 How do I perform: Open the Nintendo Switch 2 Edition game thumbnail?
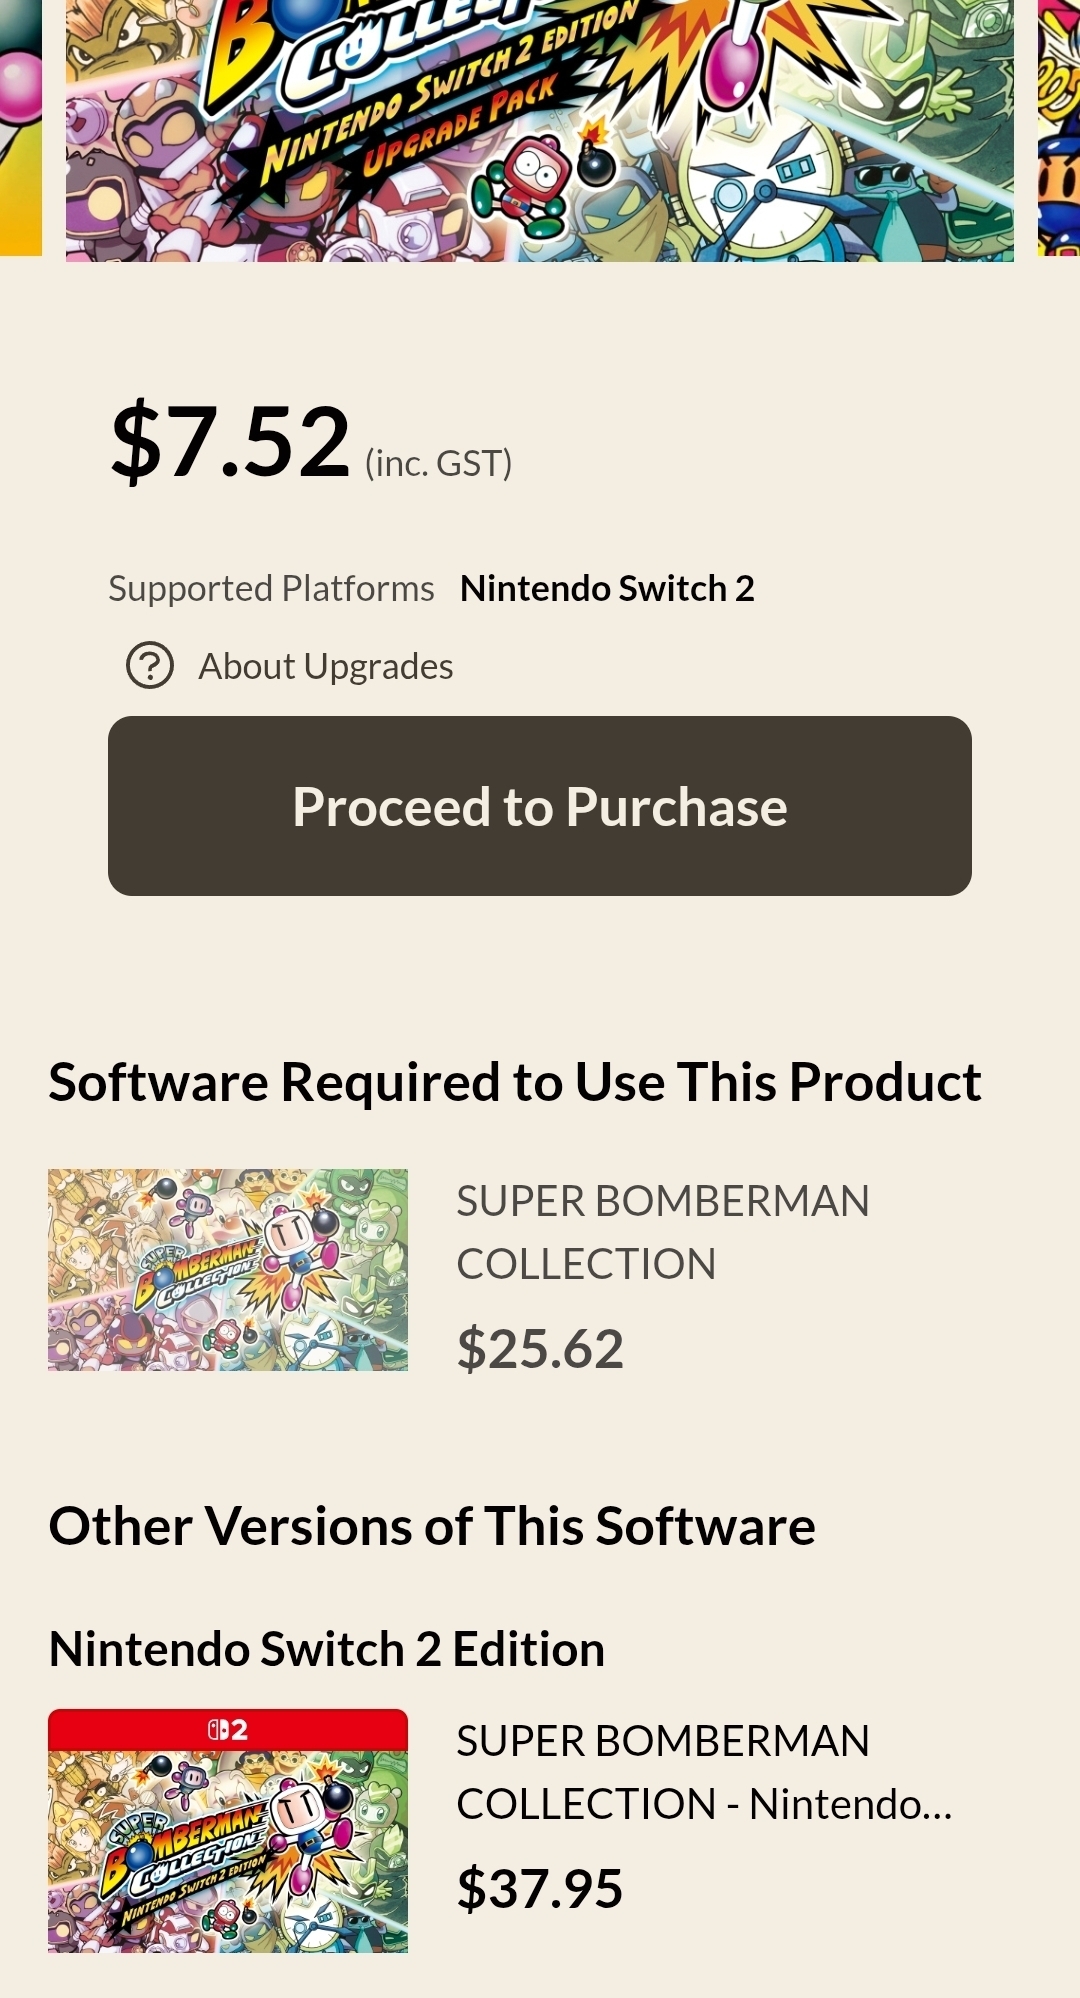click(228, 1845)
